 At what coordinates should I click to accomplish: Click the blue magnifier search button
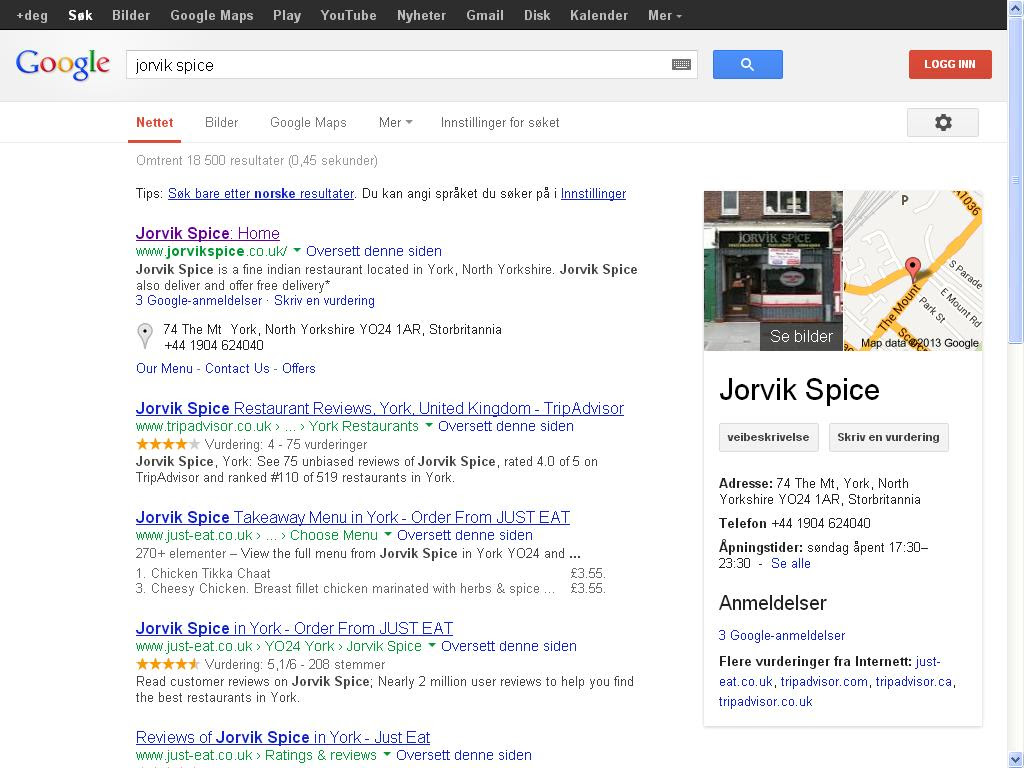748,65
